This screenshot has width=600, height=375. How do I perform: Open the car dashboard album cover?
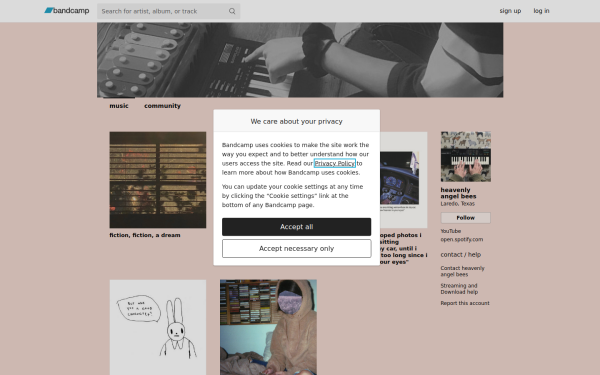click(403, 180)
